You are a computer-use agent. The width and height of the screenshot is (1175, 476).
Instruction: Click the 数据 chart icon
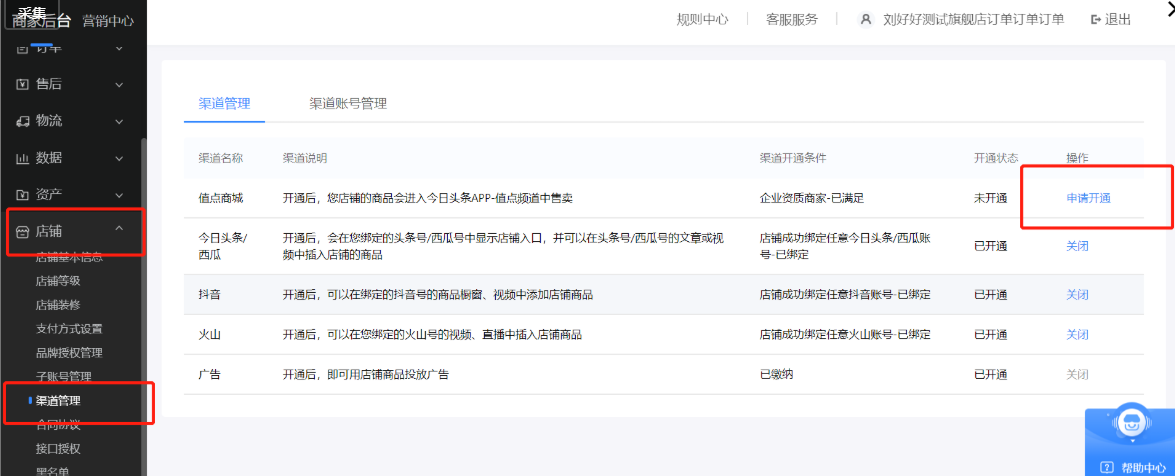tap(22, 158)
